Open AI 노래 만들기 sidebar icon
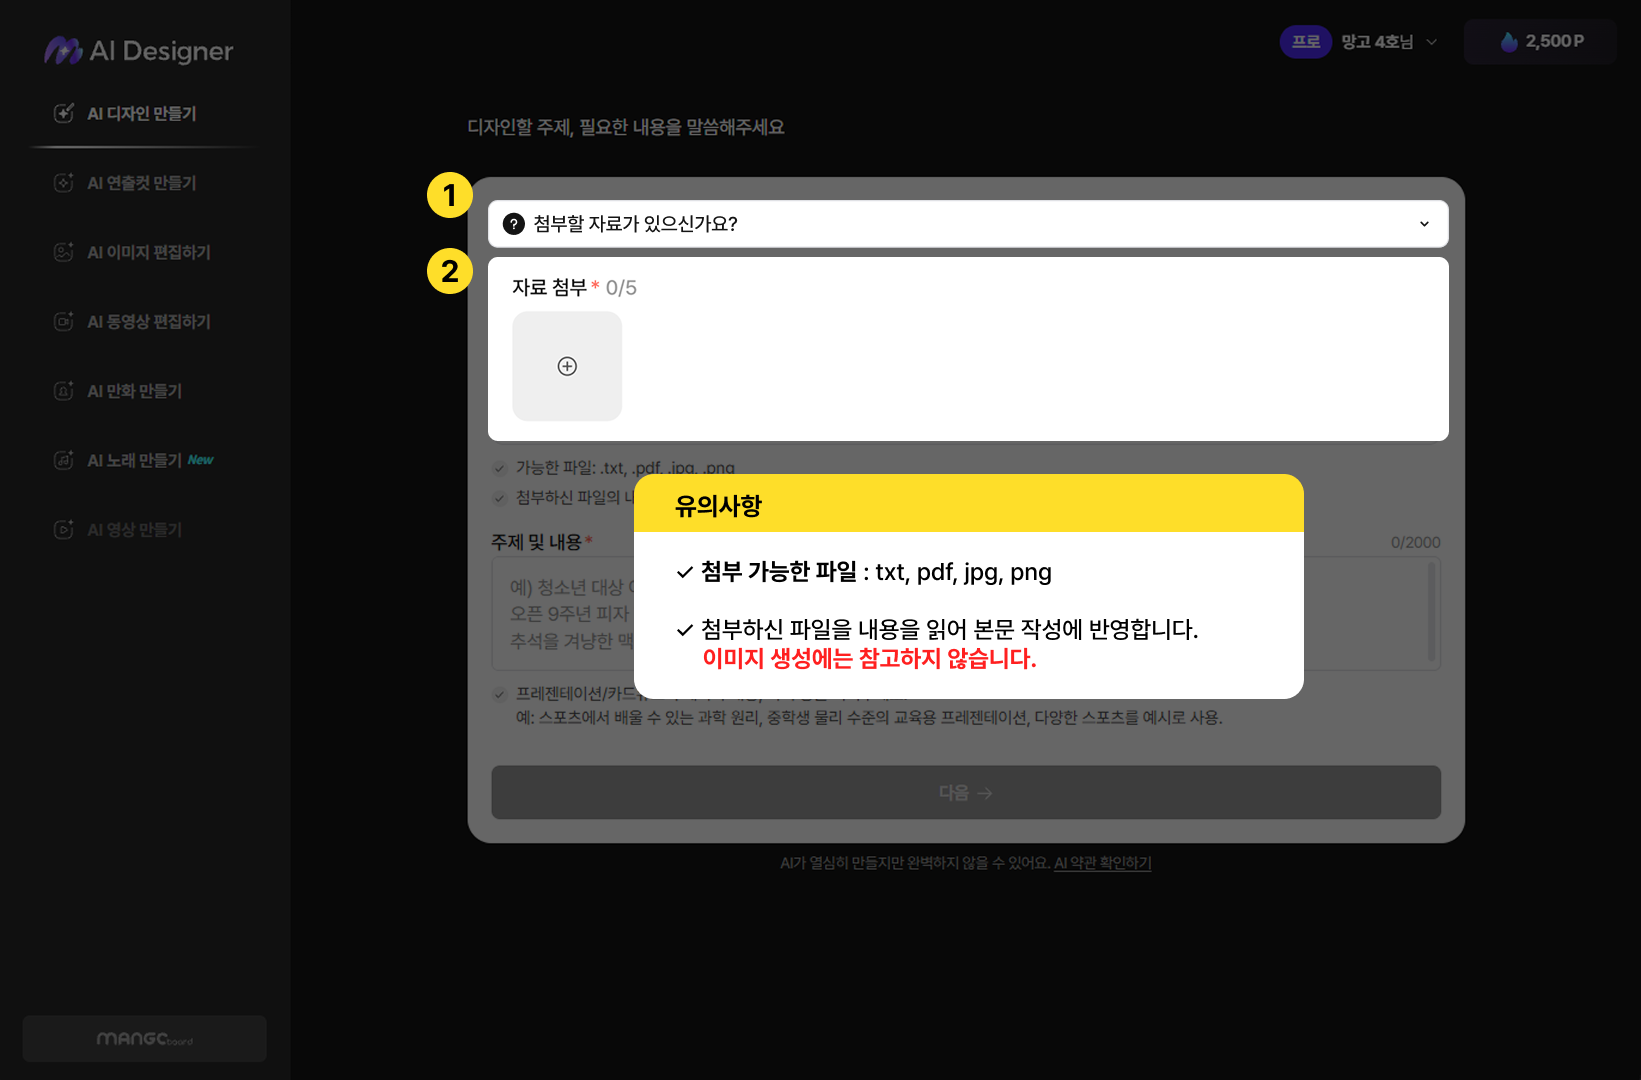 [63, 460]
